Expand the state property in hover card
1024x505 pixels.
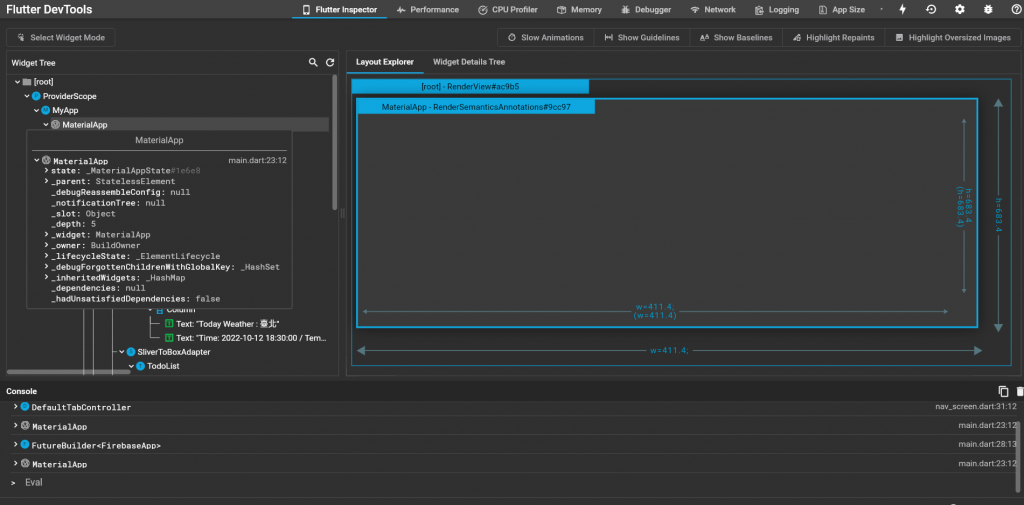pos(46,171)
